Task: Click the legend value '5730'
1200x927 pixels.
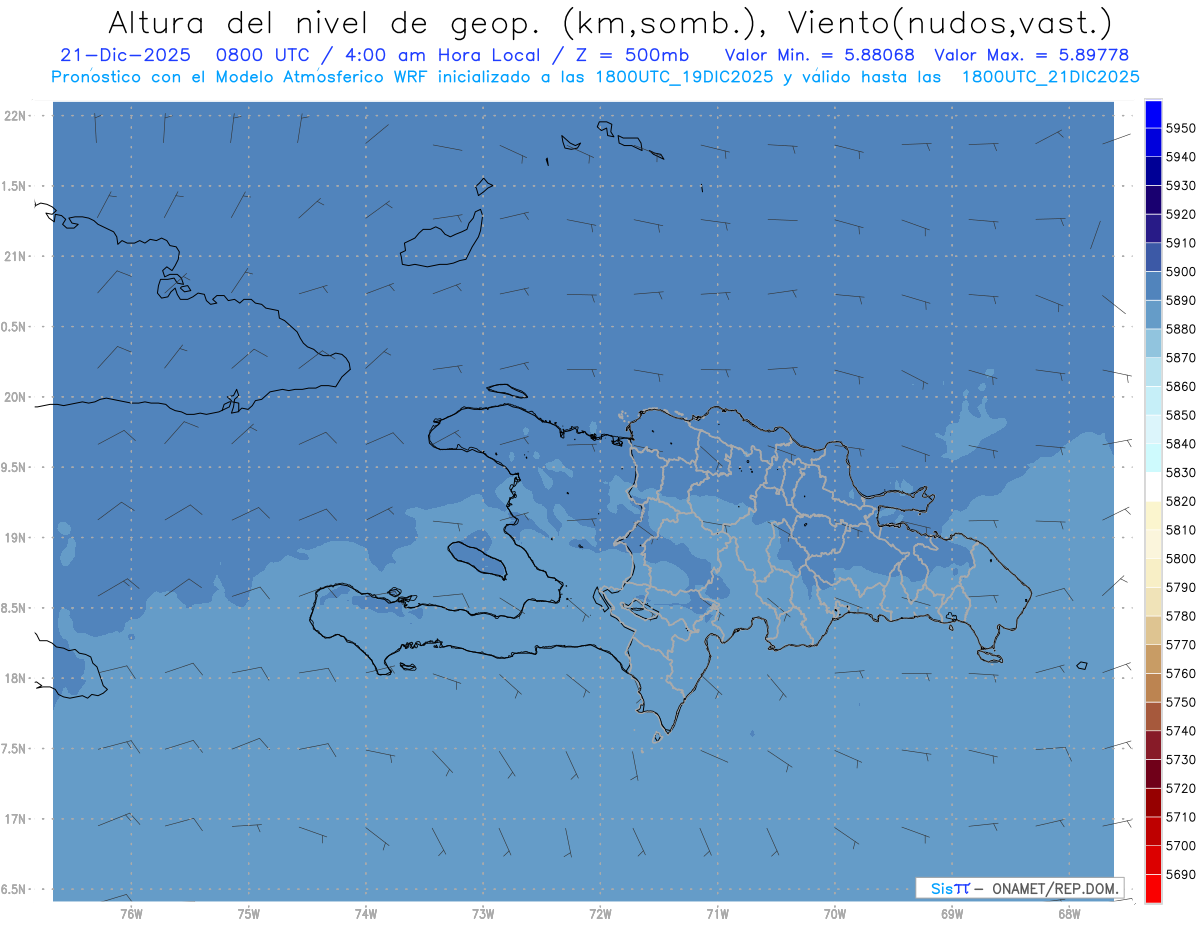Action: [1180, 759]
